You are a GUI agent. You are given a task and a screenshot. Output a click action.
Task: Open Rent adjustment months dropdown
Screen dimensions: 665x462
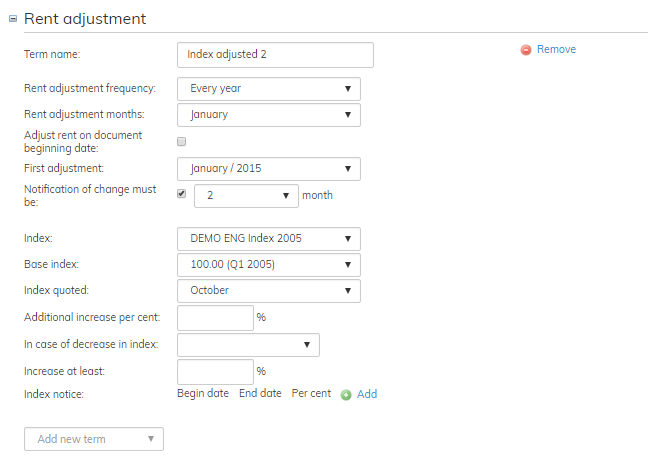[268, 114]
